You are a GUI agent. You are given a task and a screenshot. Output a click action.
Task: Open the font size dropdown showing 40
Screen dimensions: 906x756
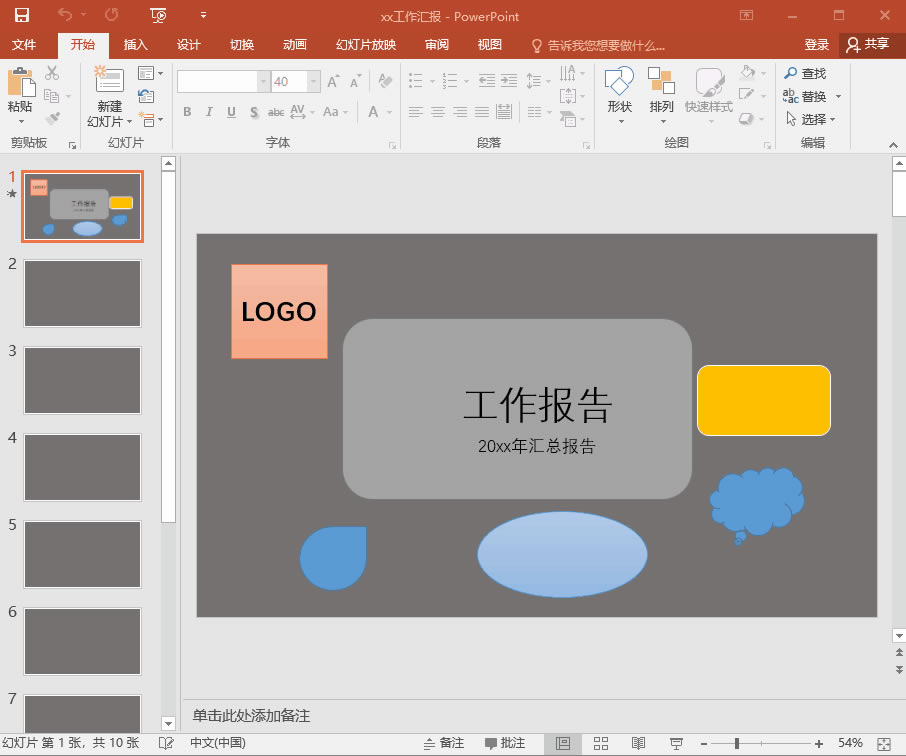[x=314, y=82]
